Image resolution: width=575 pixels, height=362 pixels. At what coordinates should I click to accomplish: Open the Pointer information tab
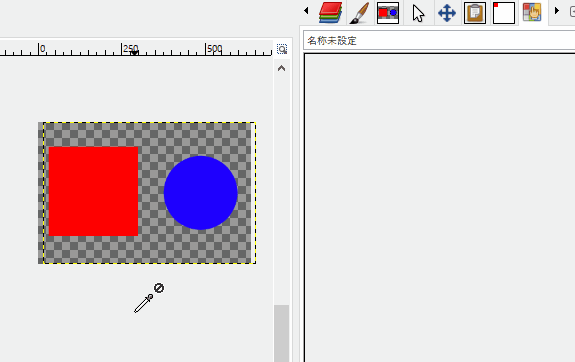coord(418,13)
